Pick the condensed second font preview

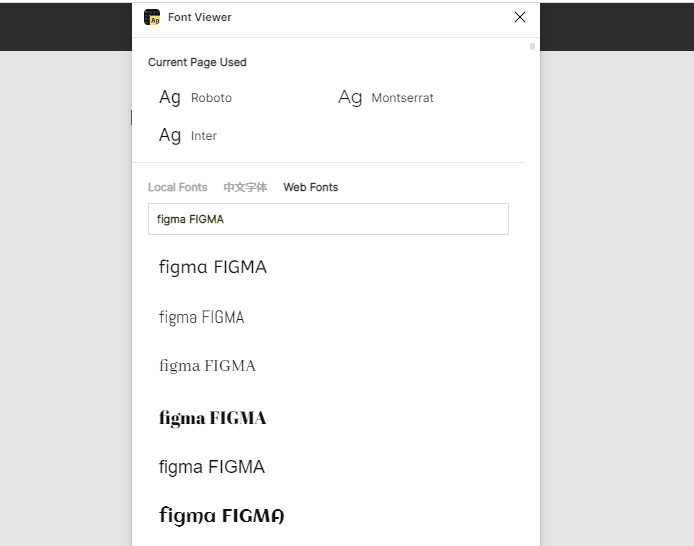[201, 317]
